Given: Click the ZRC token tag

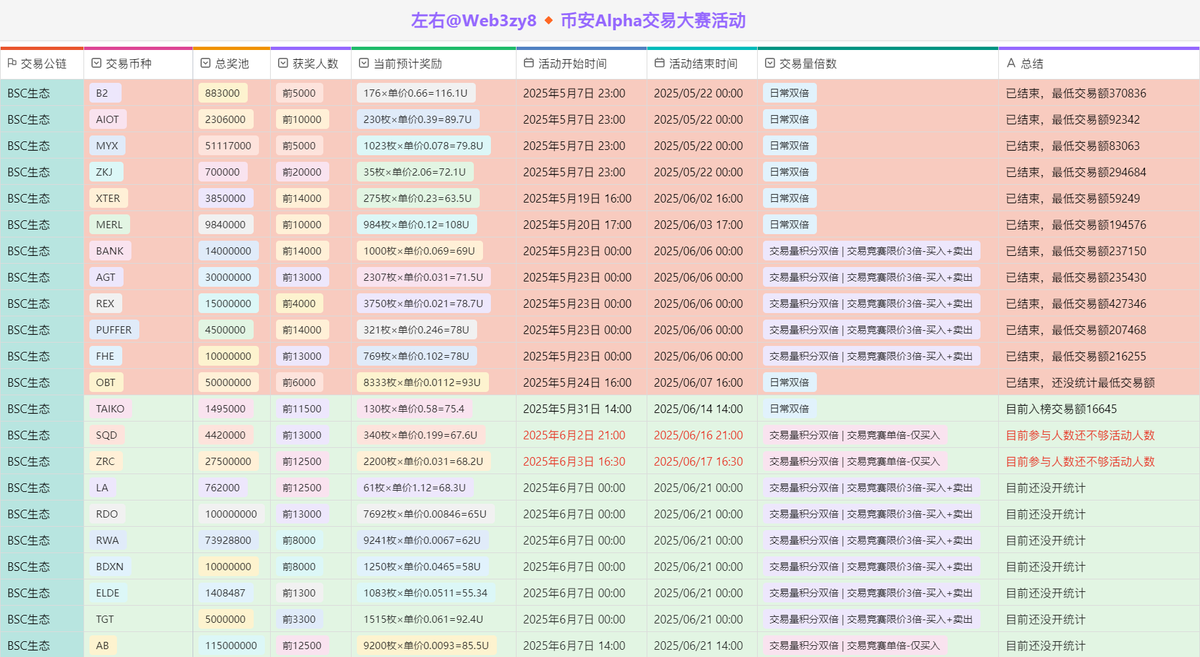Looking at the screenshot, I should 105,461.
